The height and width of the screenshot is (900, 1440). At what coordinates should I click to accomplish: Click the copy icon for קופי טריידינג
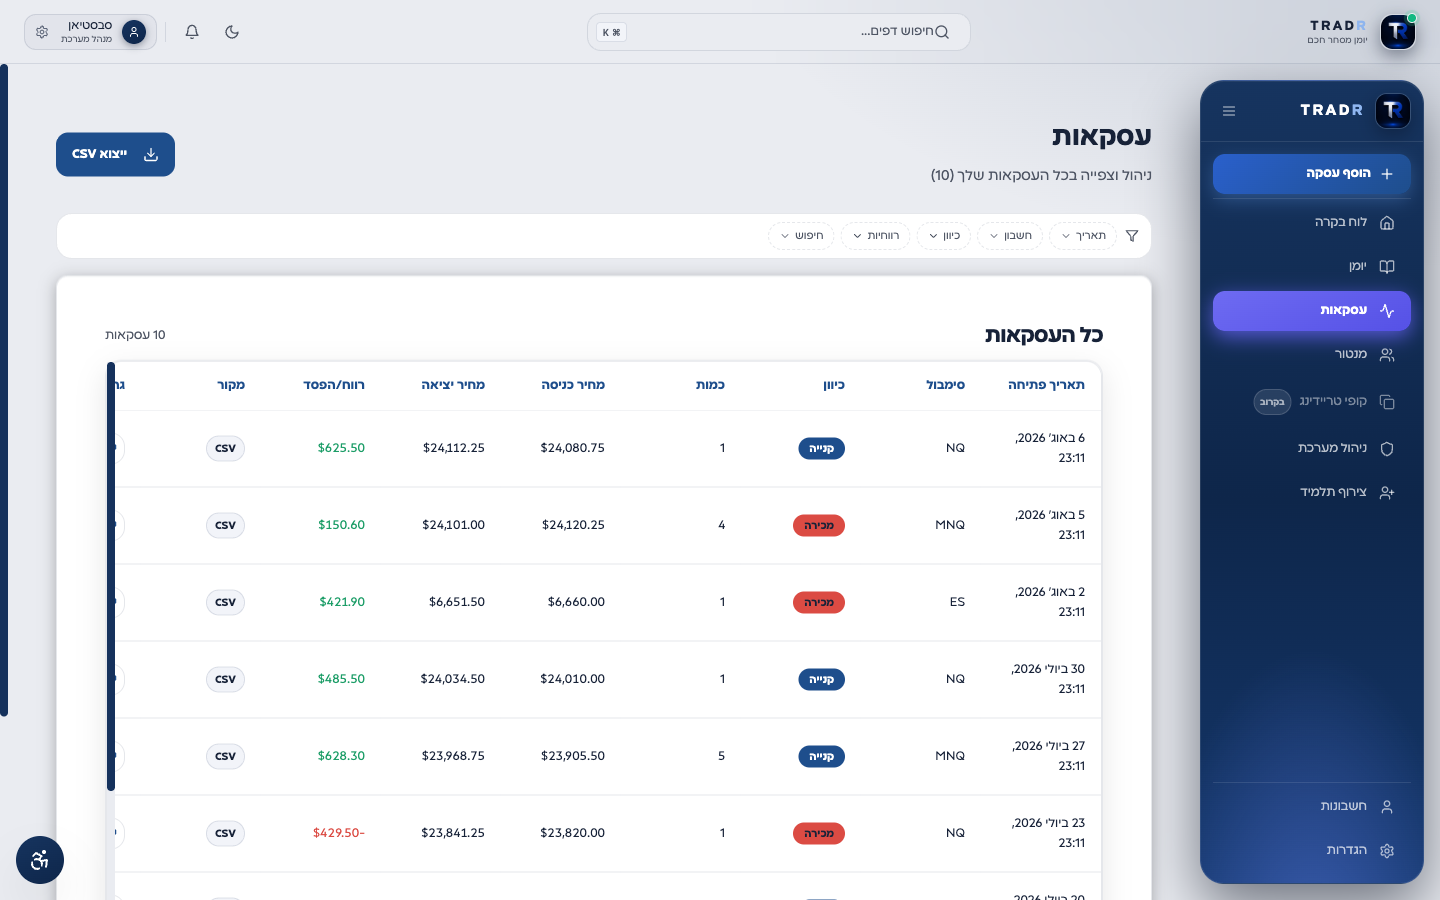pyautogui.click(x=1387, y=402)
